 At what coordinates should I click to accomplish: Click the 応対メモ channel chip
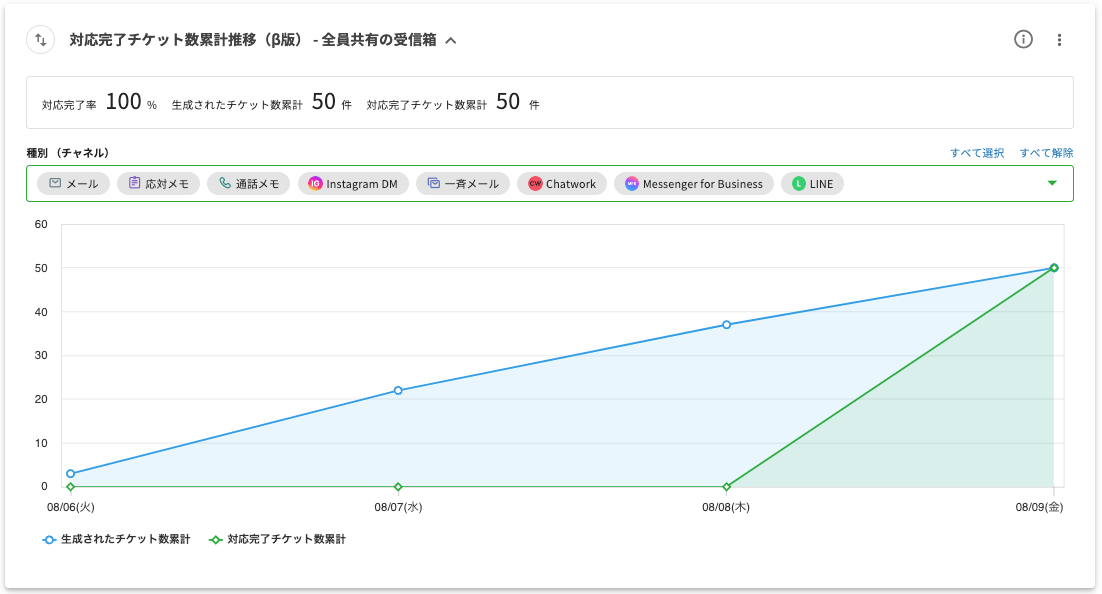coord(159,184)
